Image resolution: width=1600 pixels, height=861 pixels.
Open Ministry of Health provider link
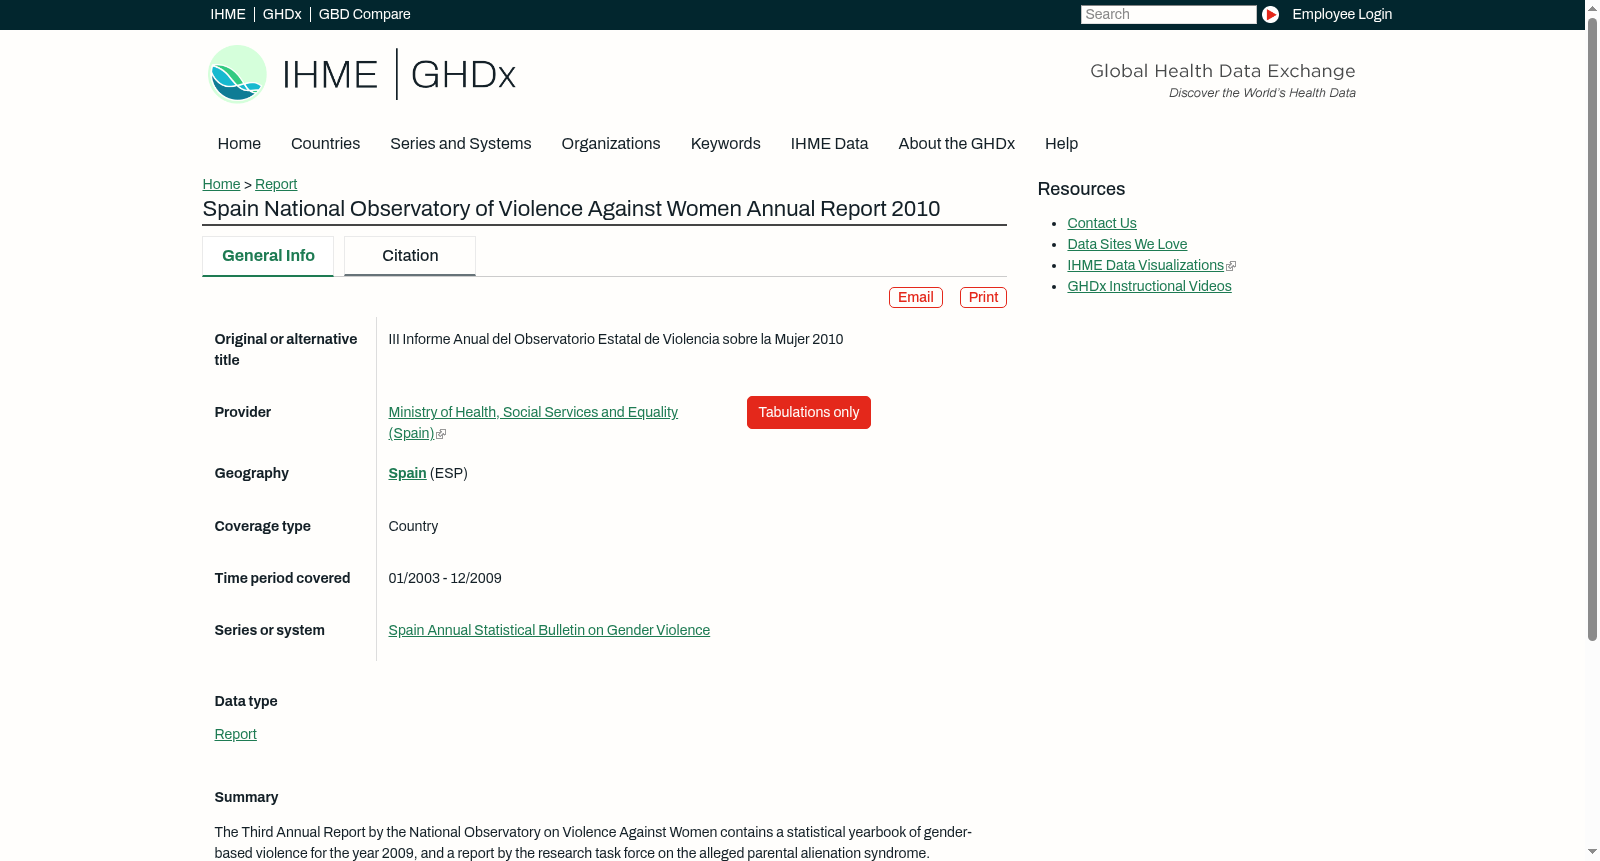(x=533, y=422)
